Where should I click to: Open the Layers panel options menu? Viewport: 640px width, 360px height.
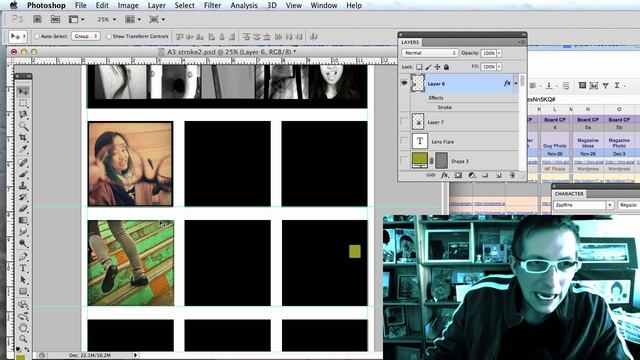(x=521, y=42)
